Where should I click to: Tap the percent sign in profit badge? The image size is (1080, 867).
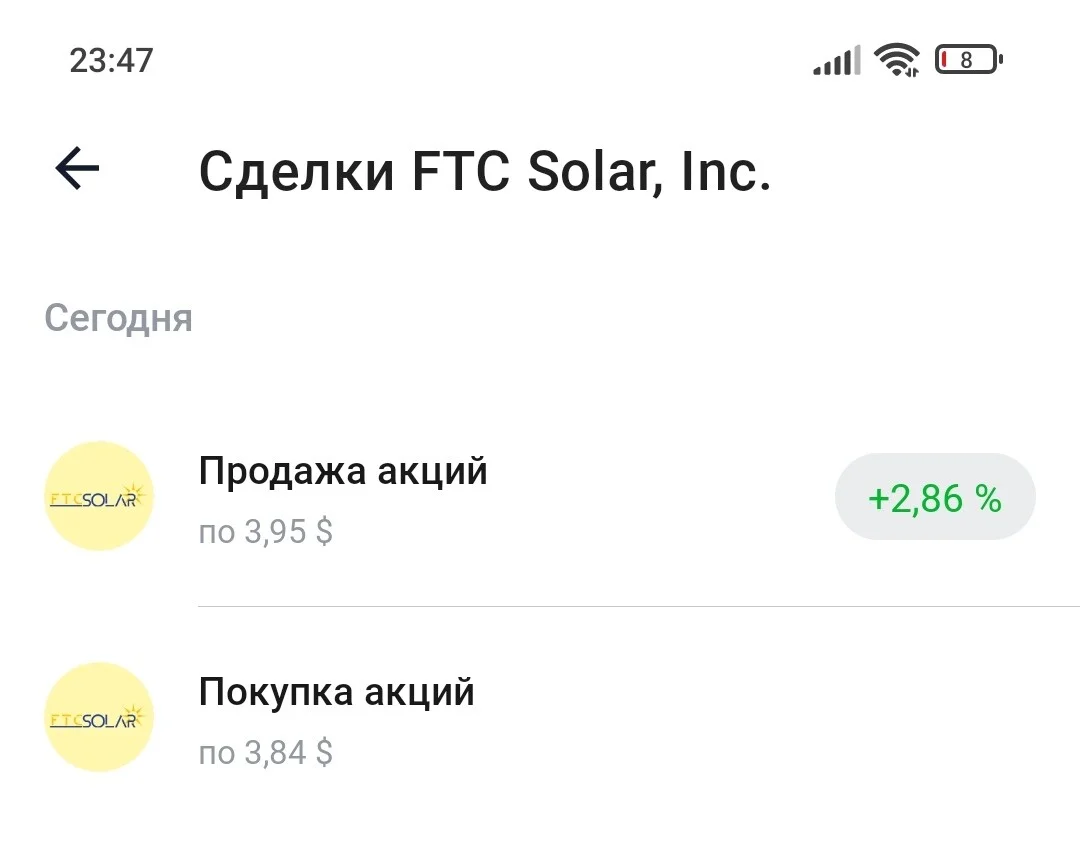point(988,499)
